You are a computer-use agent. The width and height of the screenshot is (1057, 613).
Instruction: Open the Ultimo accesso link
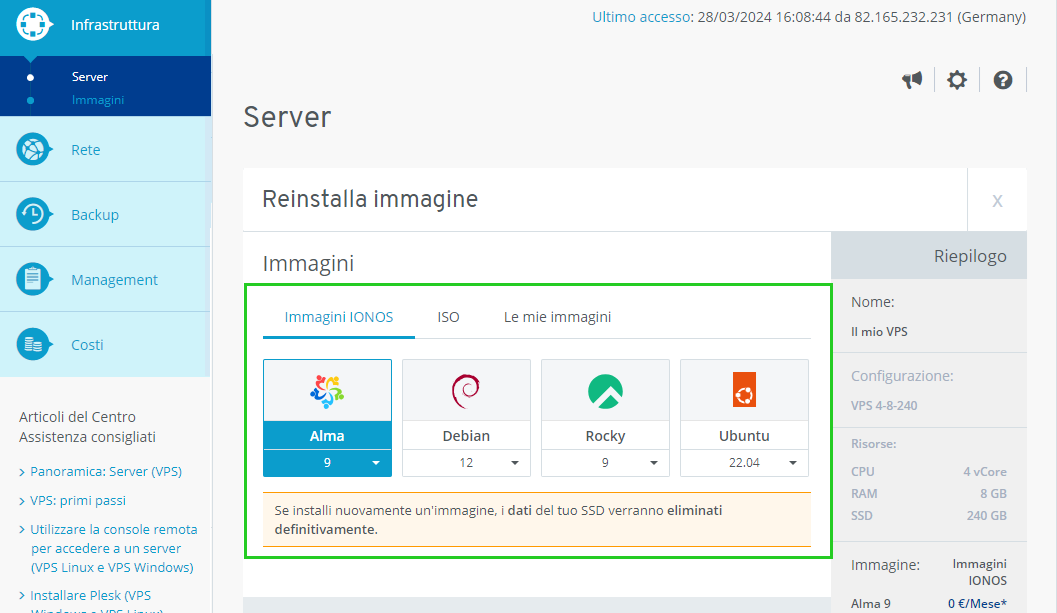pyautogui.click(x=642, y=17)
